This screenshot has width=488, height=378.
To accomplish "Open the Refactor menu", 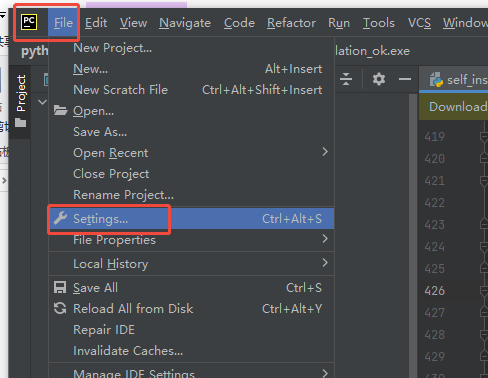I will (x=291, y=23).
